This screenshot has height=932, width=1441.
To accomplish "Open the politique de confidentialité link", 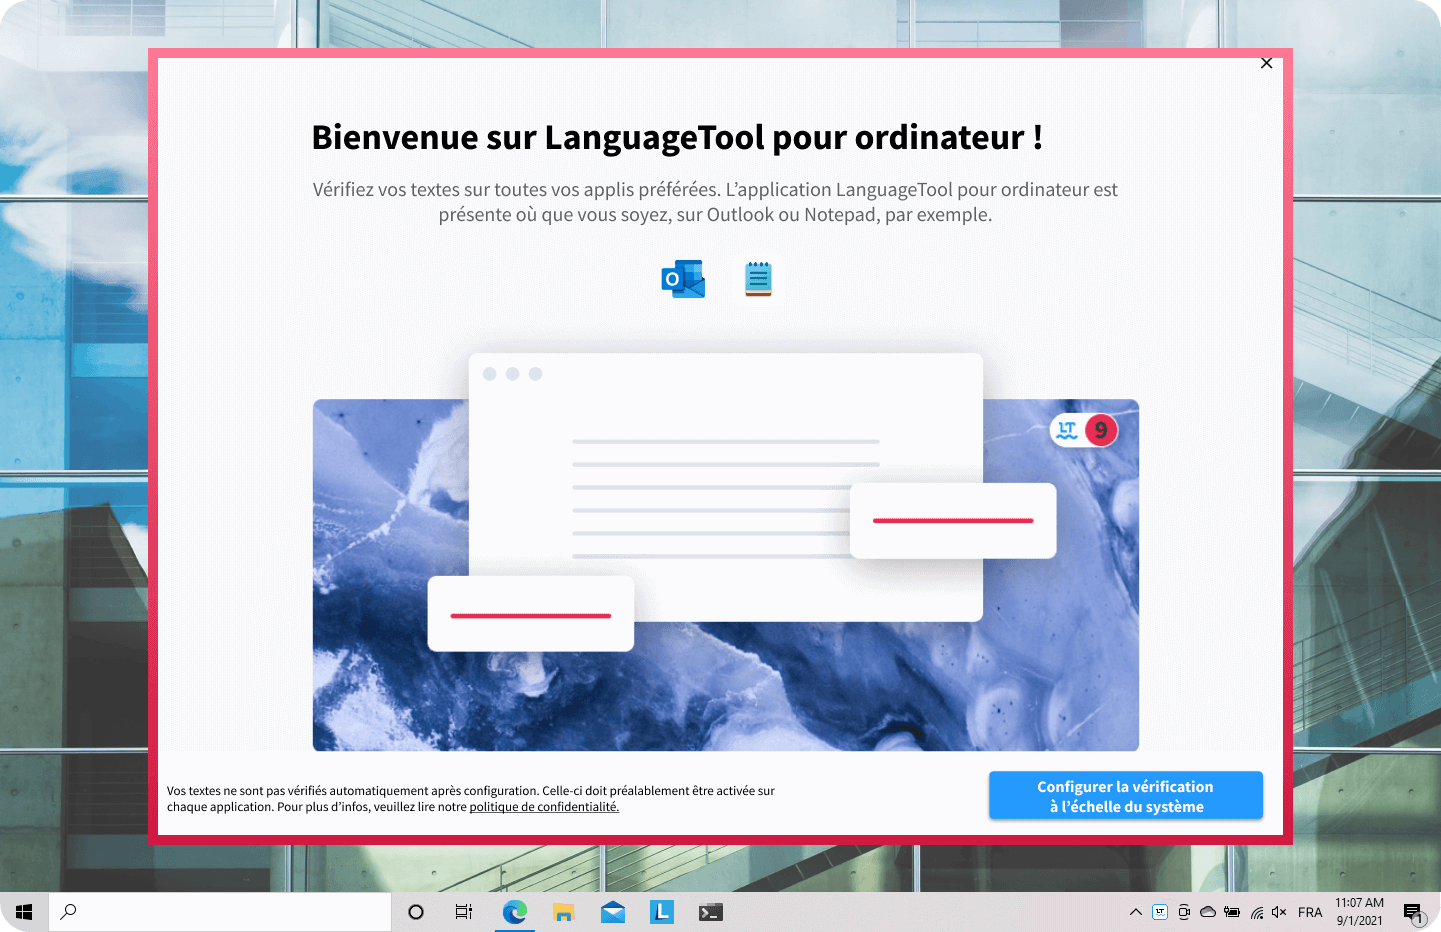I will click(544, 807).
